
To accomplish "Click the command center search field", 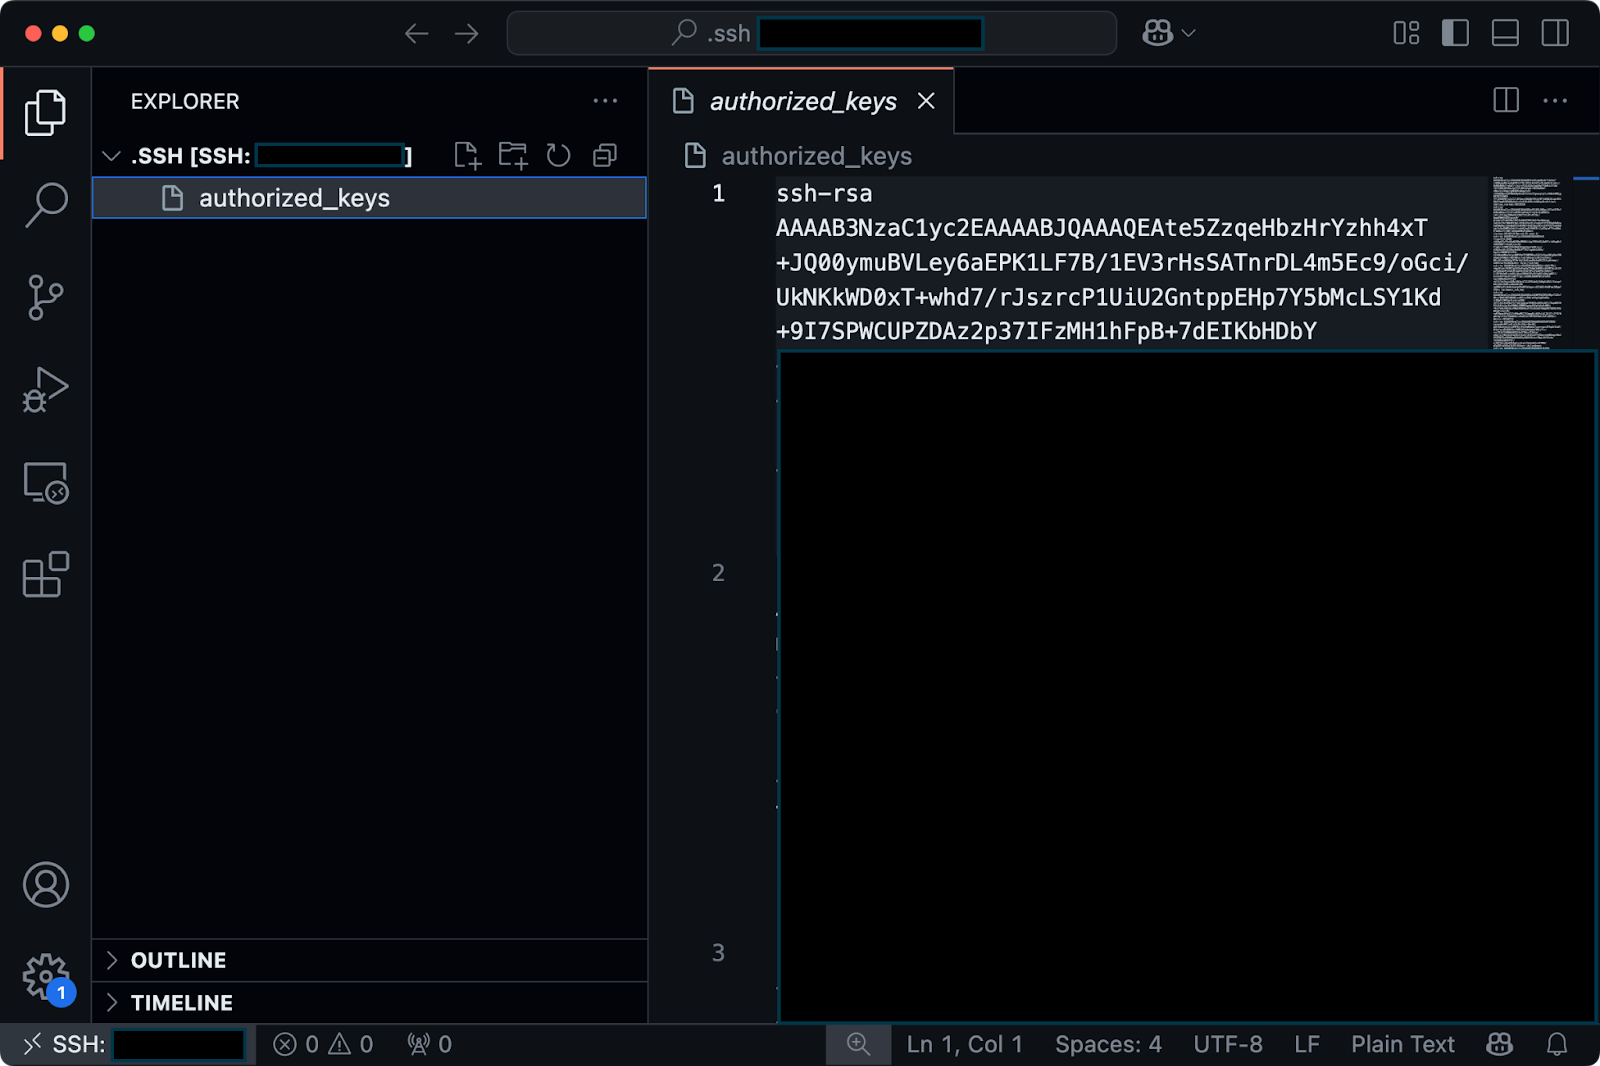I will pyautogui.click(x=811, y=33).
